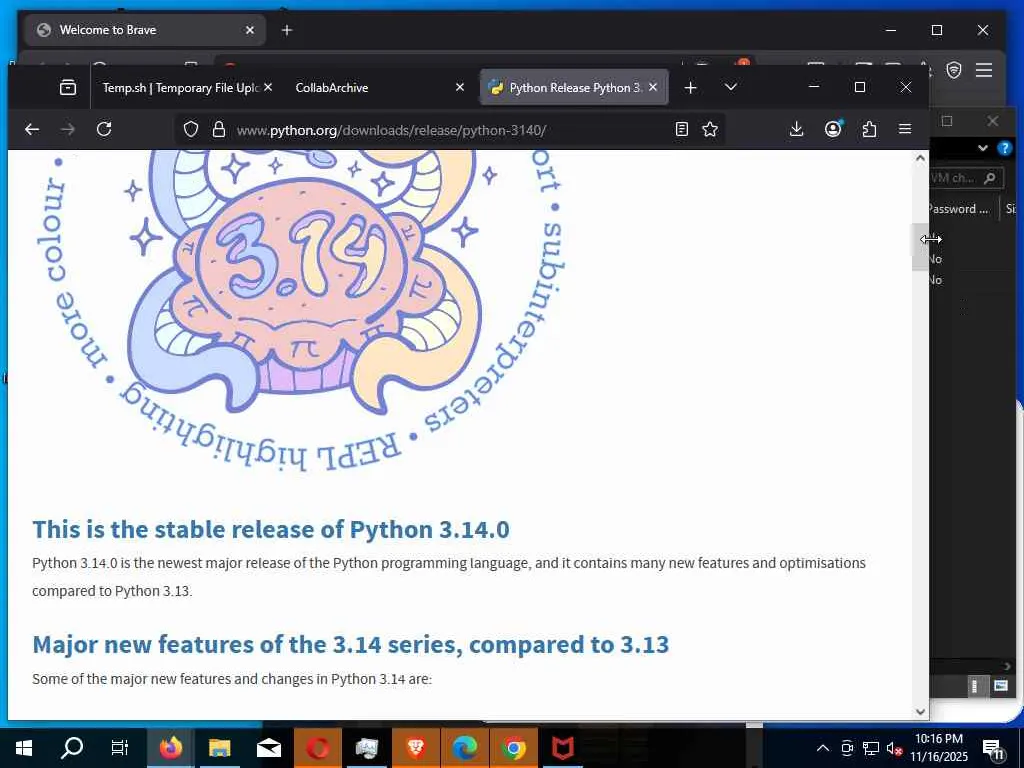Open the Firefox downloads panel
Screen dimensions: 1024x768
796,129
